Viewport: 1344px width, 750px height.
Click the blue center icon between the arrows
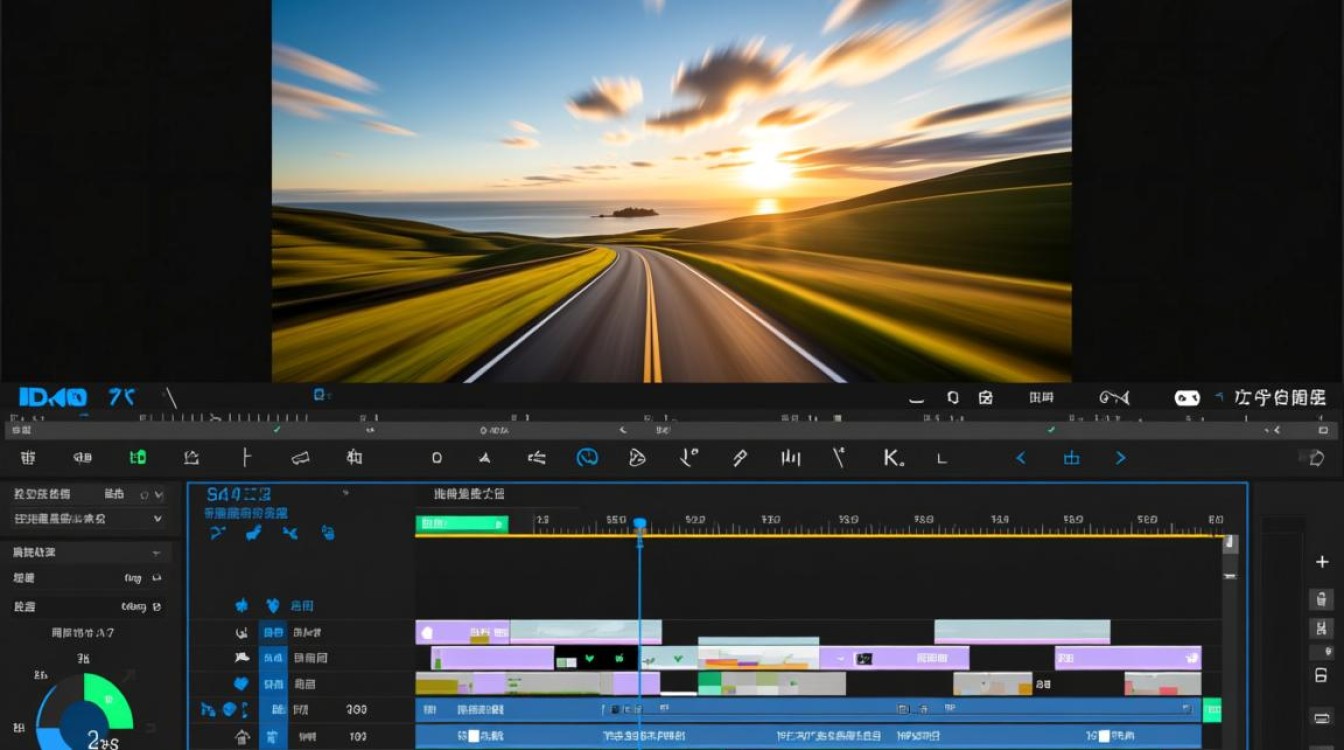point(1071,458)
